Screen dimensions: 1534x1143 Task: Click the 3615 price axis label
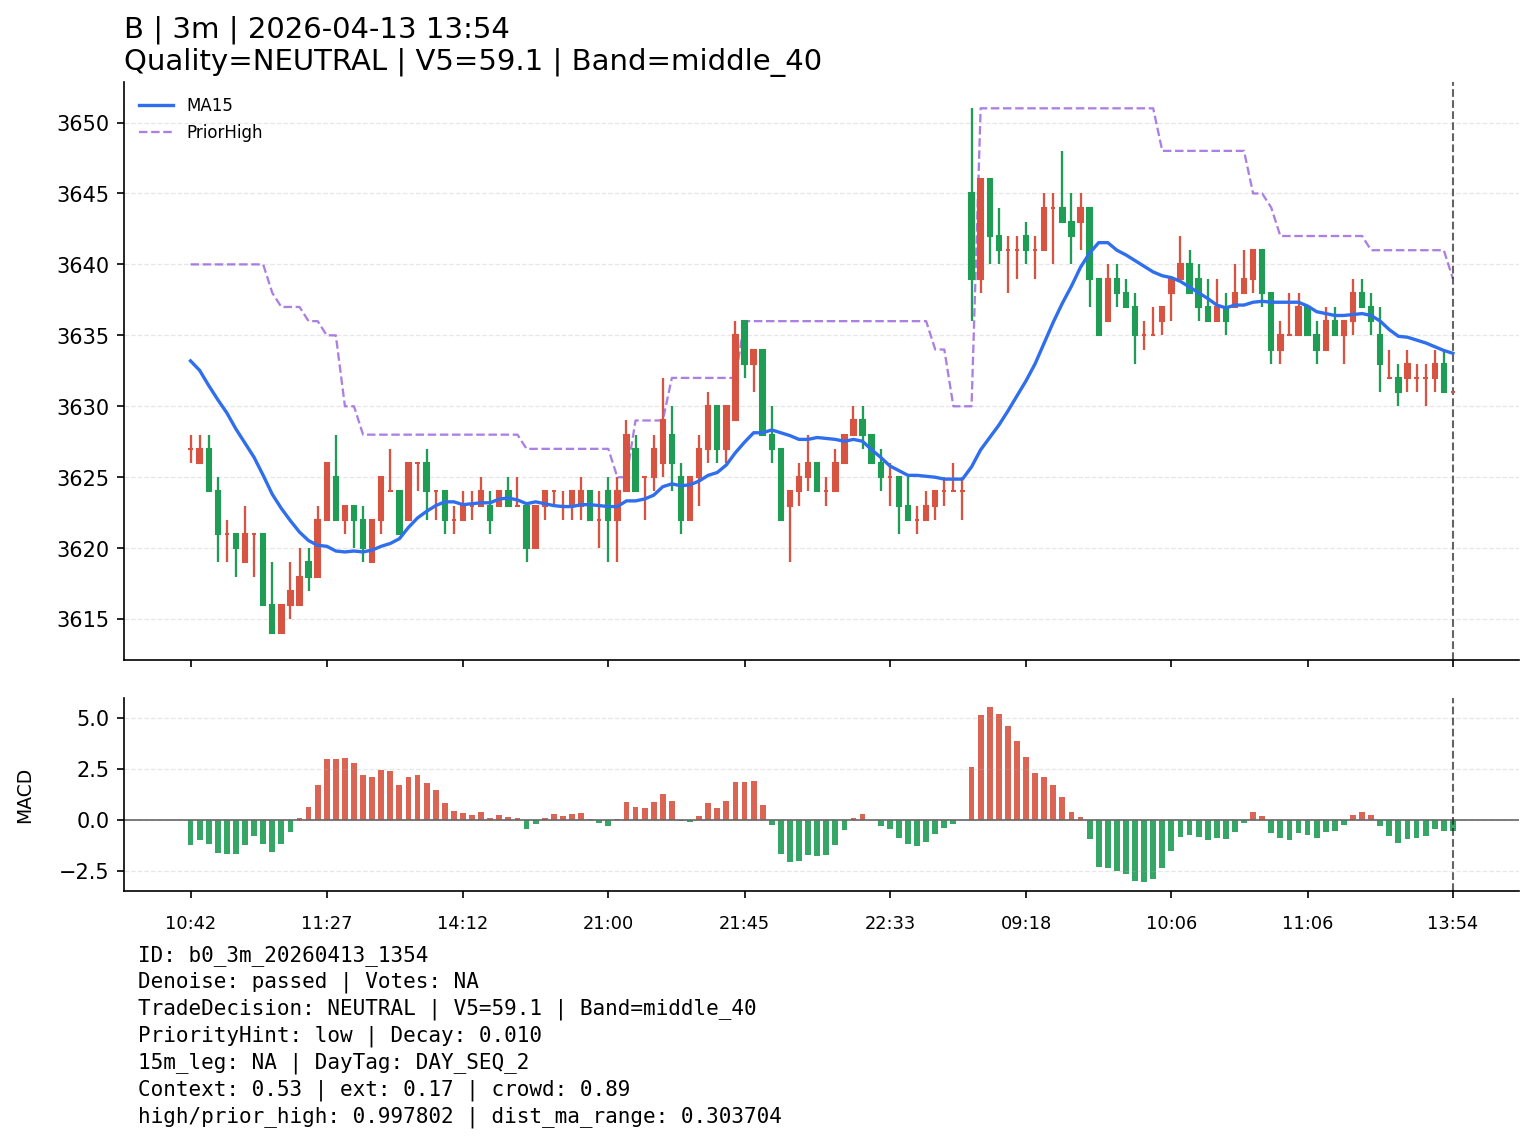(x=90, y=620)
